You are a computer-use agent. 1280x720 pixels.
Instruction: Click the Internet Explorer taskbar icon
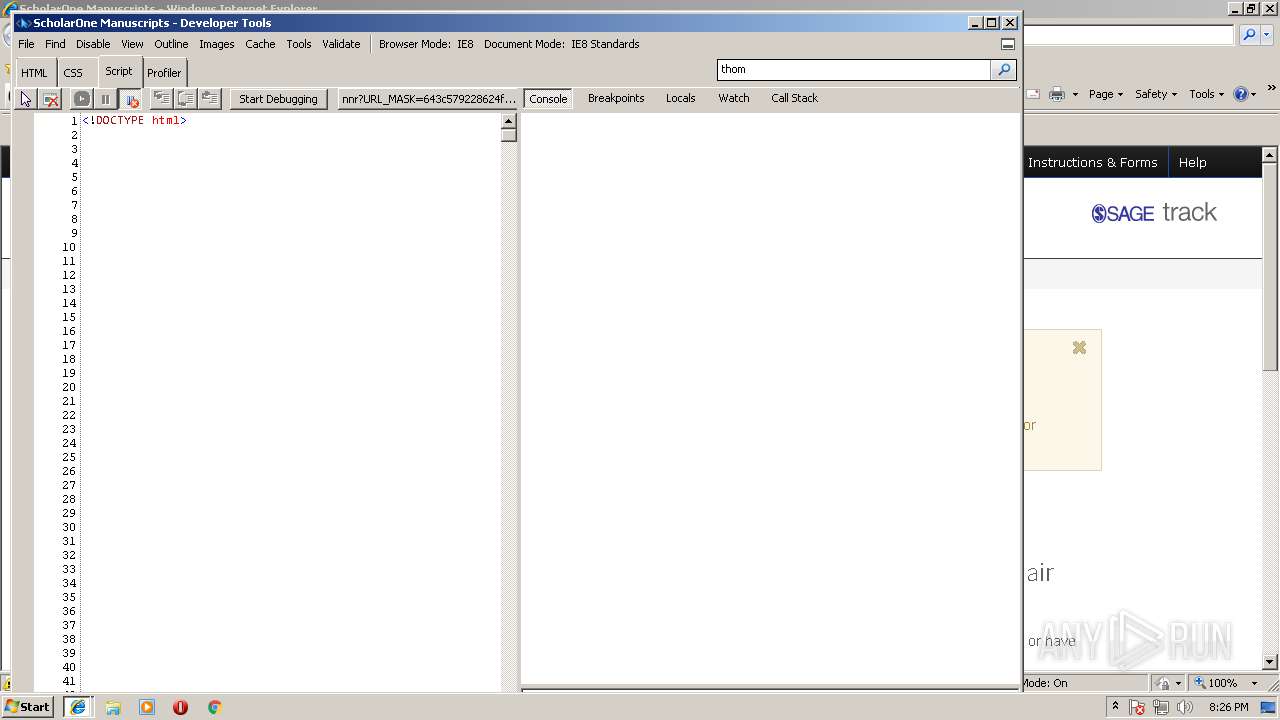click(78, 707)
